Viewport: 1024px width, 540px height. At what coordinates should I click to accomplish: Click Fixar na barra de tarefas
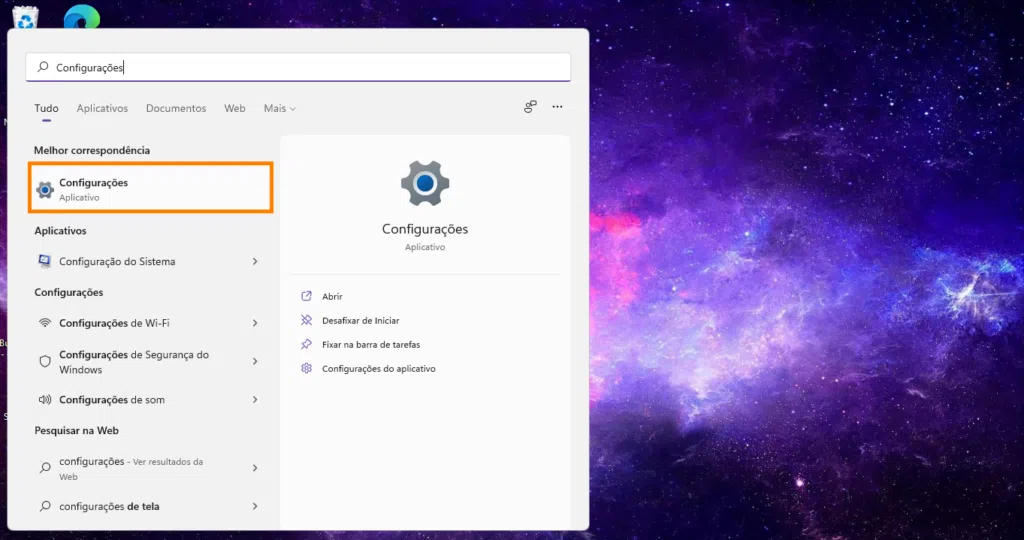point(371,345)
